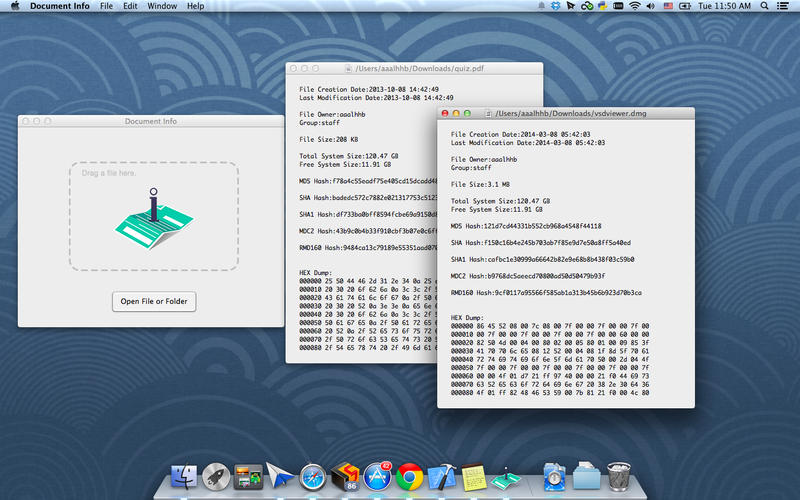Minimize the vsdviewer.dmg window with yellow button

tap(456, 113)
